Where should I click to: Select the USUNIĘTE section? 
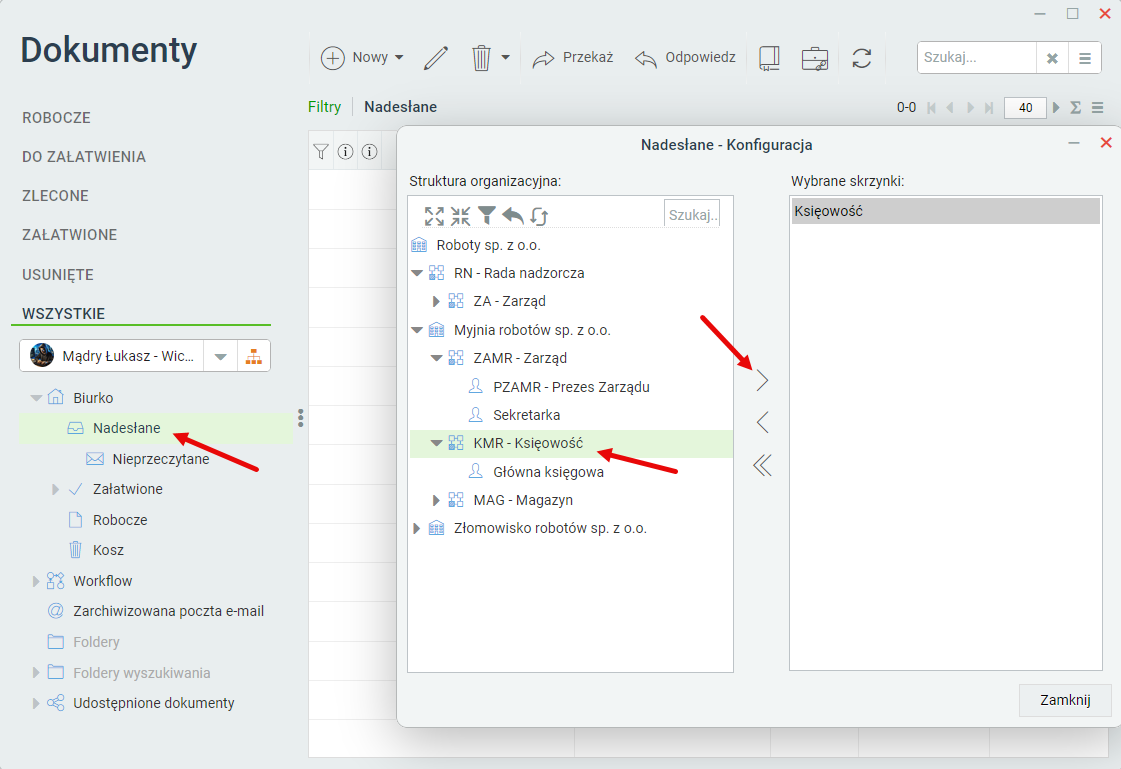tap(58, 275)
